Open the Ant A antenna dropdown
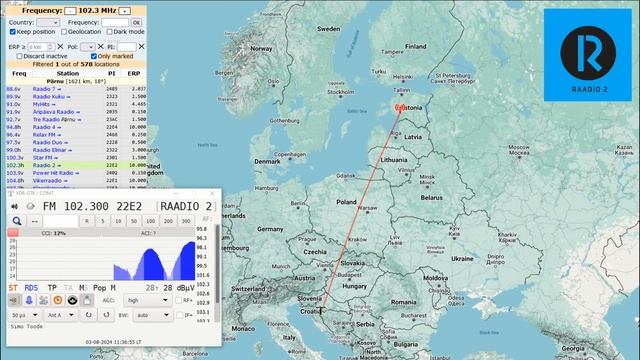 pyautogui.click(x=60, y=315)
